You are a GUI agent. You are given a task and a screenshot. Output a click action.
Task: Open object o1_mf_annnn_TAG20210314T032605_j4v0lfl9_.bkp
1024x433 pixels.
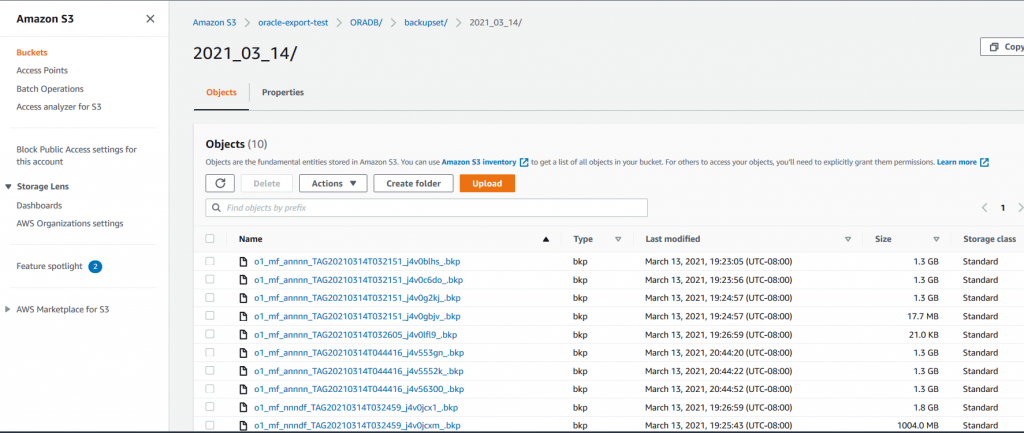pos(356,334)
